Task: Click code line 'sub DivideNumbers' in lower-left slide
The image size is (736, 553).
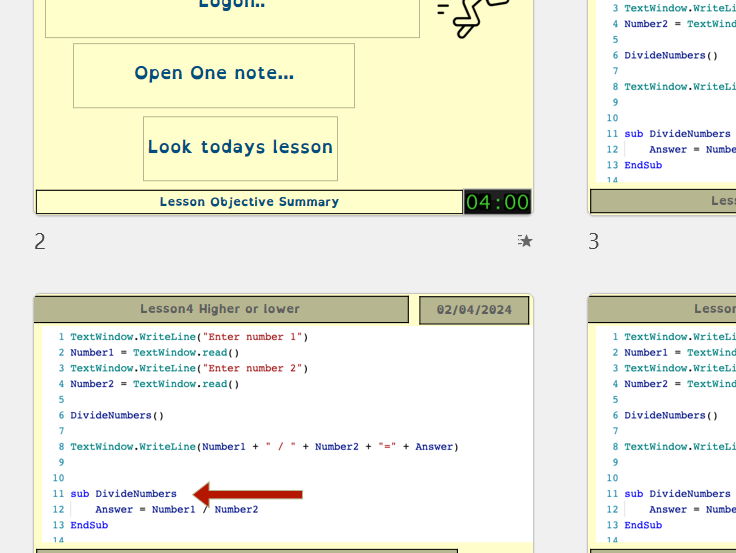Action: point(123,494)
